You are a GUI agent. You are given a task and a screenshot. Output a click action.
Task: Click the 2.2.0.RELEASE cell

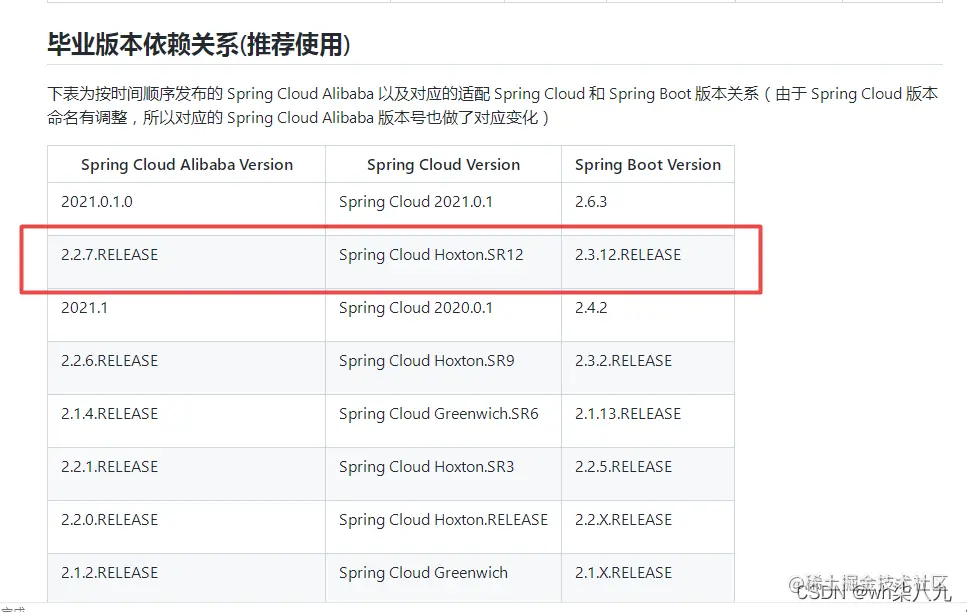tap(187, 527)
